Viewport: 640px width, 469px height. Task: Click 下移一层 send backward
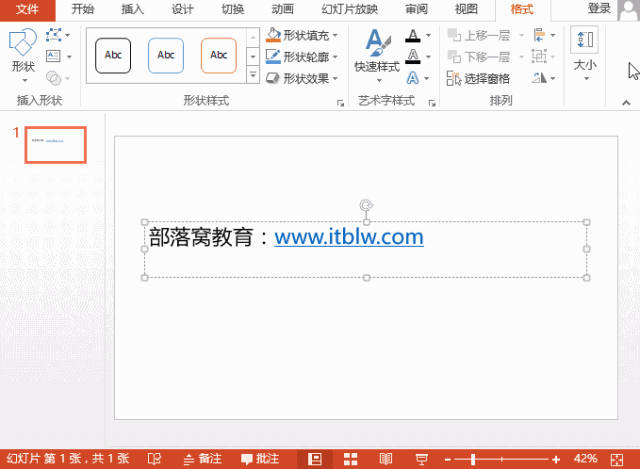[x=479, y=57]
